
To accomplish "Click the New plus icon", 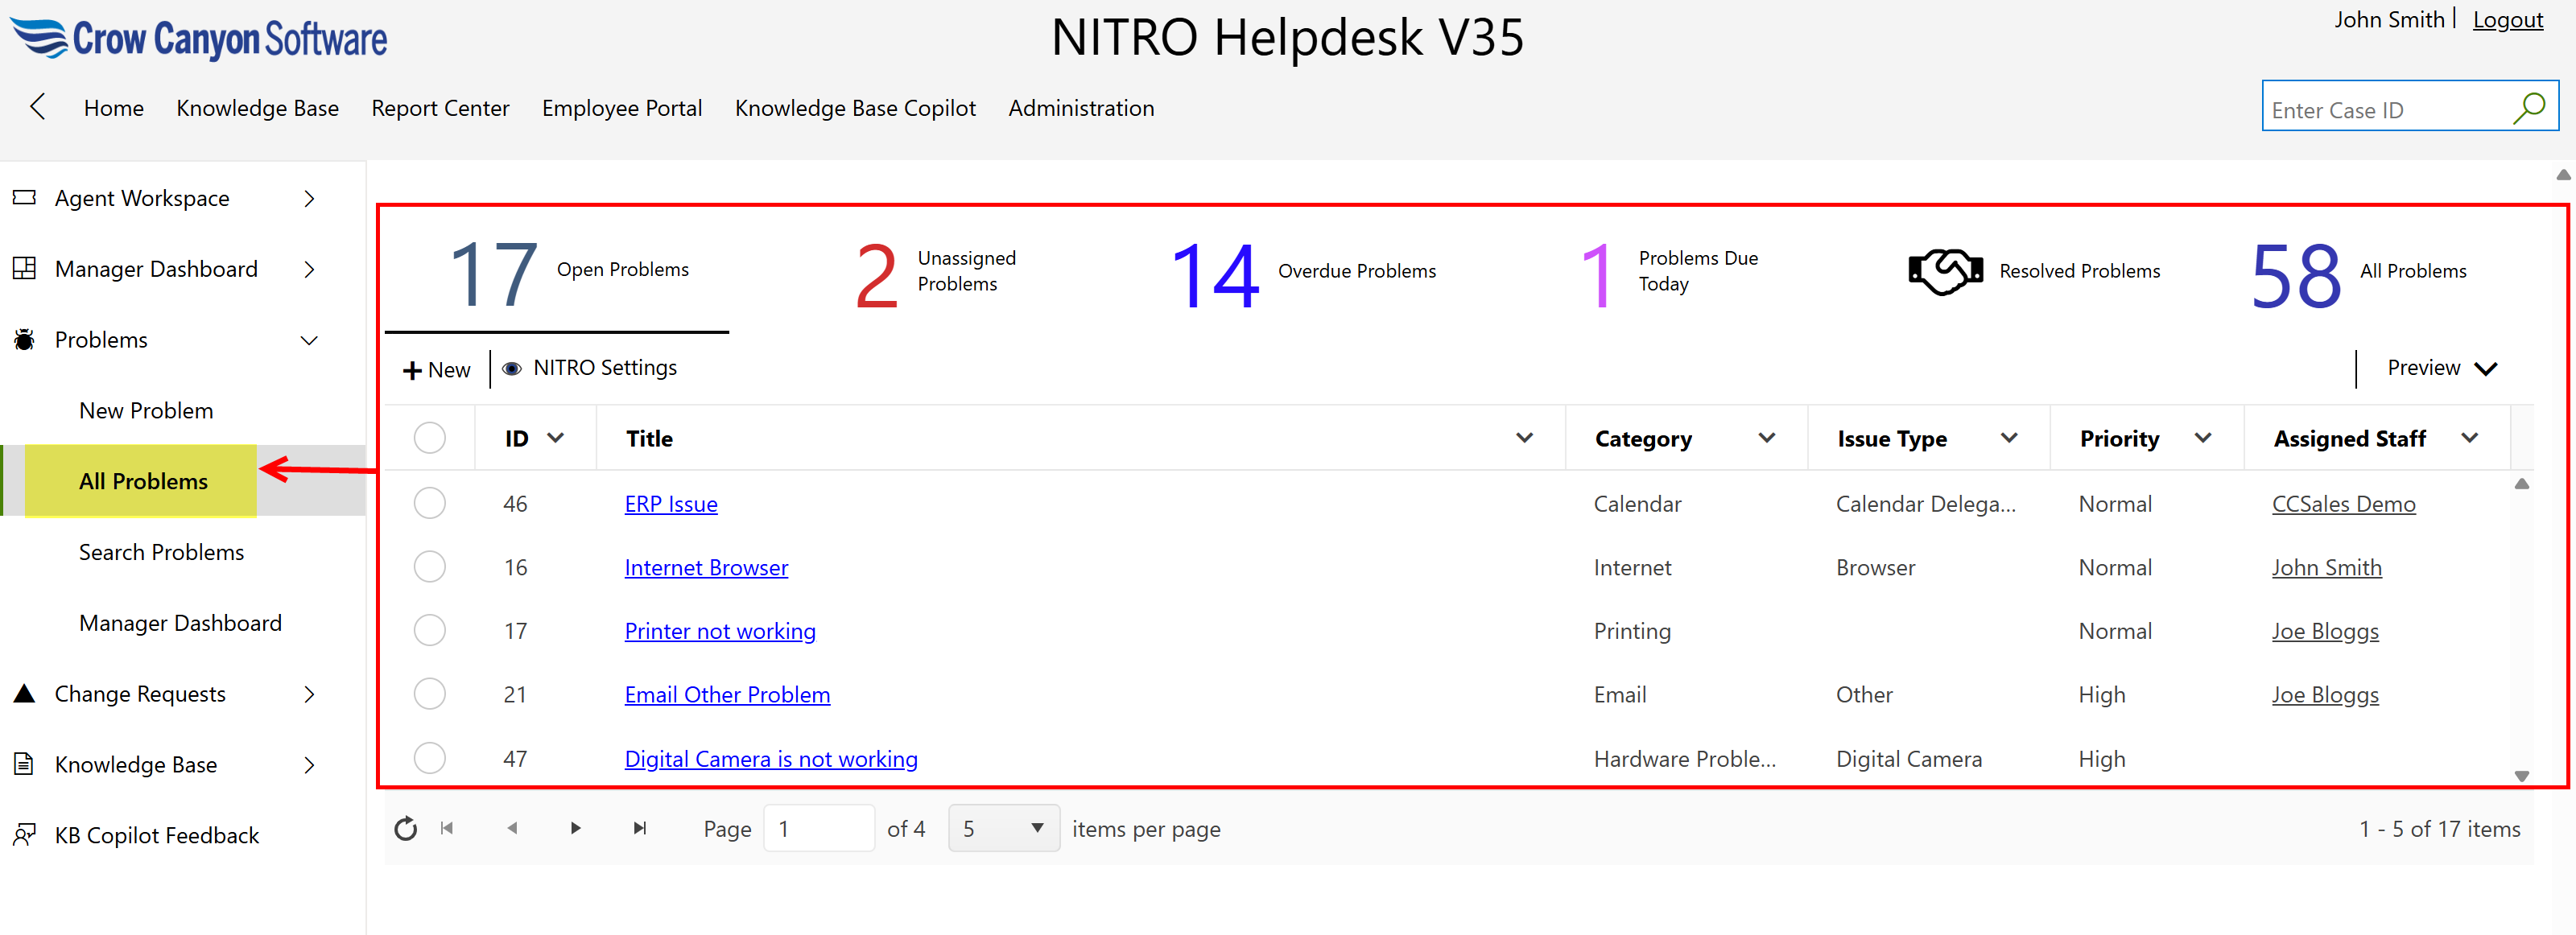I will [411, 371].
